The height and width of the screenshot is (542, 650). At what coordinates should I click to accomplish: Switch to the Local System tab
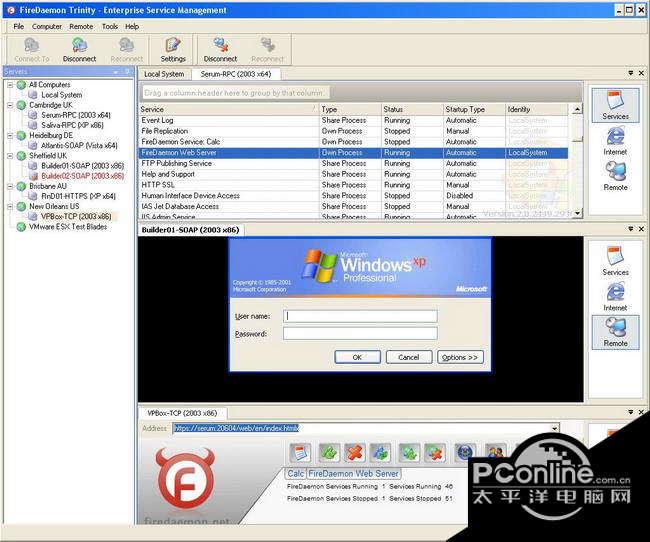164,74
